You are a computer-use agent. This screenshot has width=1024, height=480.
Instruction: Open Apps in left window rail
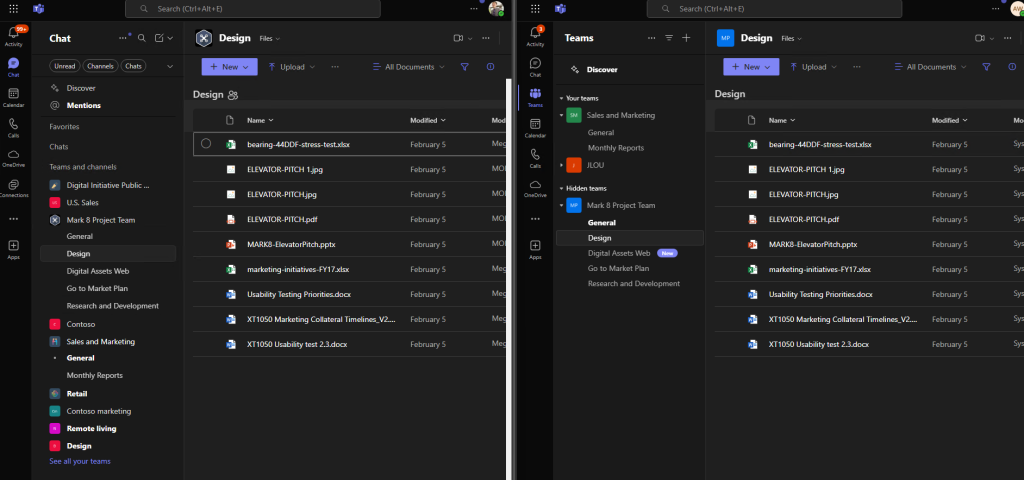click(x=13, y=249)
